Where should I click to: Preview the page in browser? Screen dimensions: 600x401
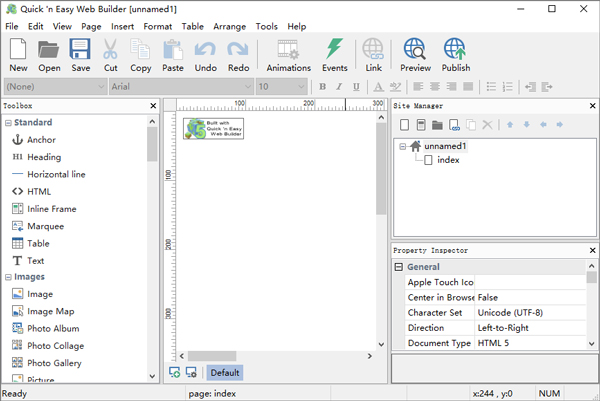point(415,55)
